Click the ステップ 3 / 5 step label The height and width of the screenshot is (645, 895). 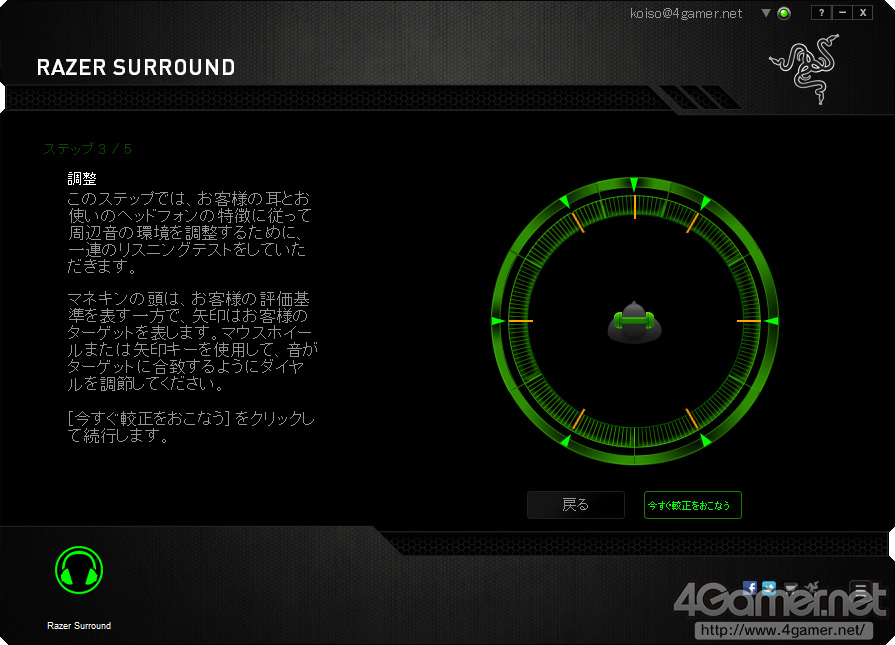tap(88, 149)
